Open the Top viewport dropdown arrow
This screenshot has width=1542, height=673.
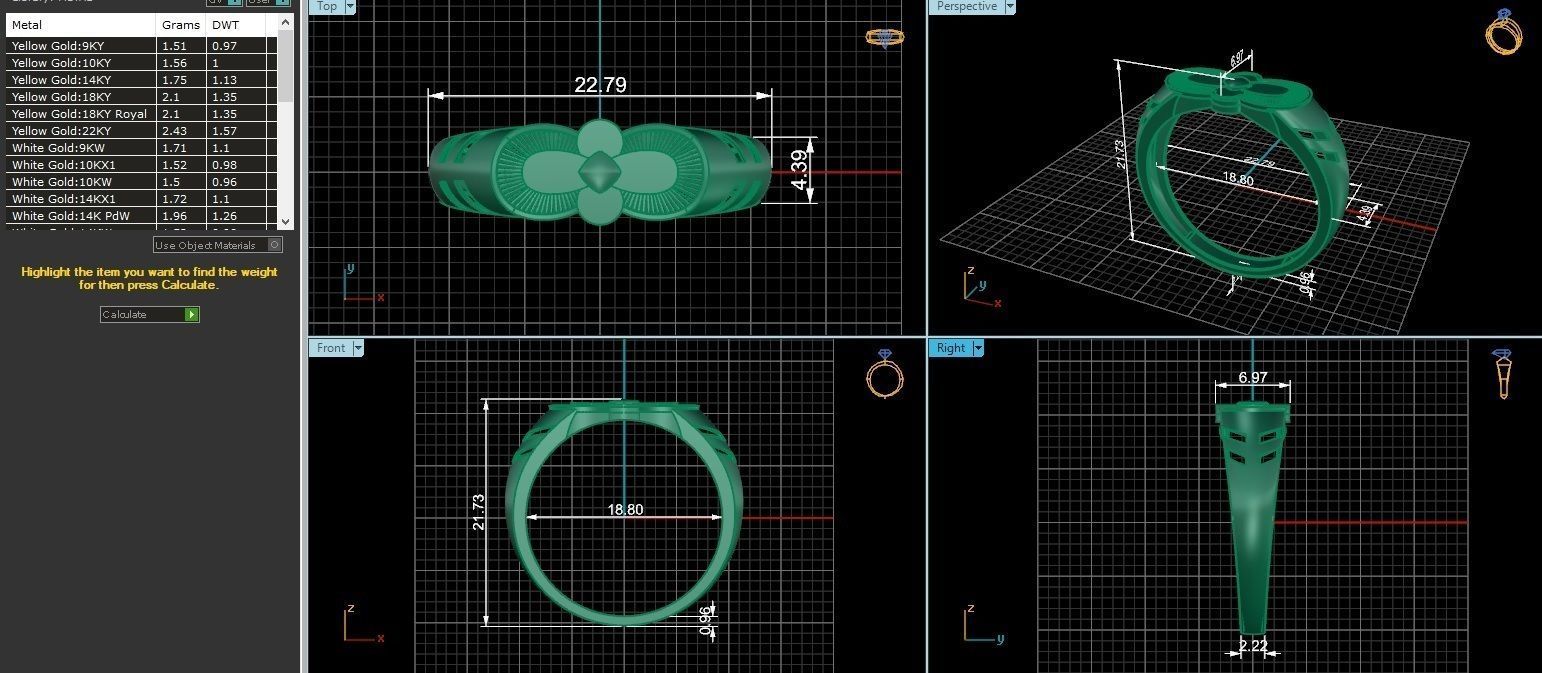(x=350, y=6)
